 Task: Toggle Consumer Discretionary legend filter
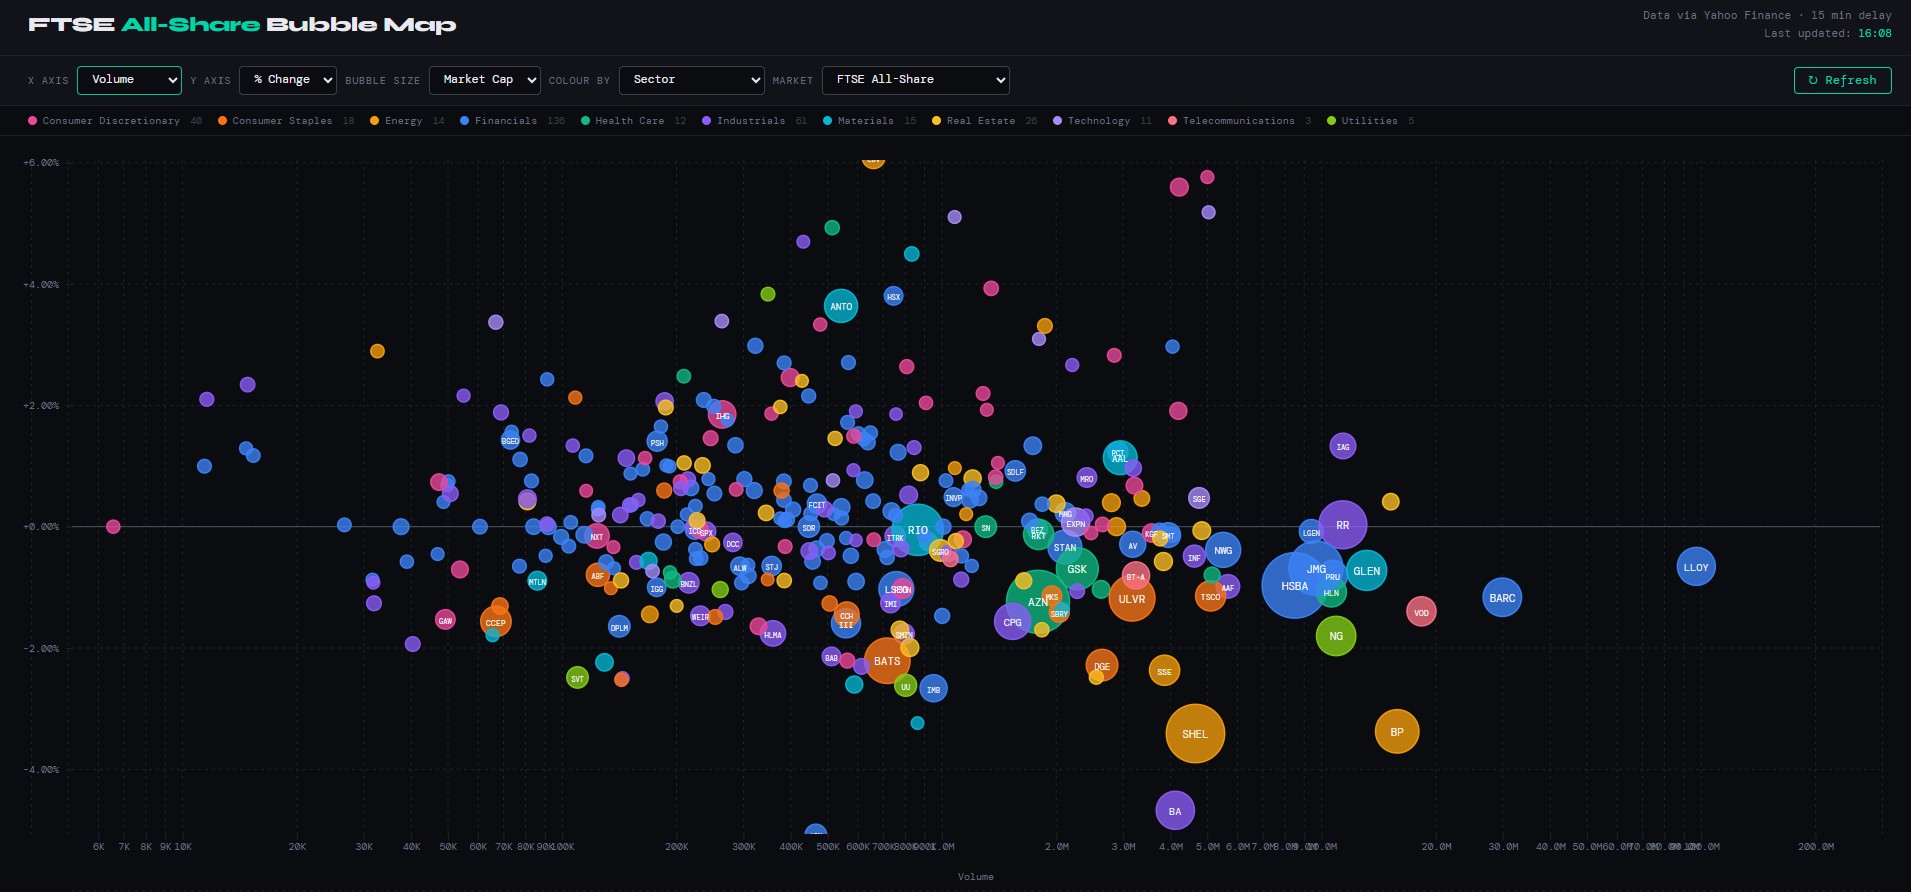(x=115, y=121)
